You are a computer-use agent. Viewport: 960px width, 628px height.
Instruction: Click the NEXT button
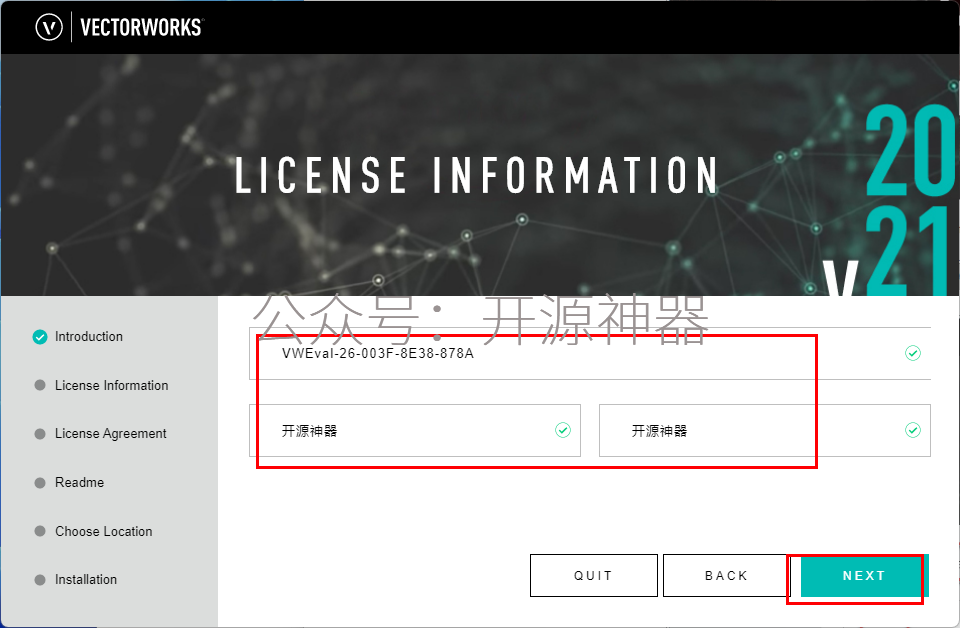point(864,575)
